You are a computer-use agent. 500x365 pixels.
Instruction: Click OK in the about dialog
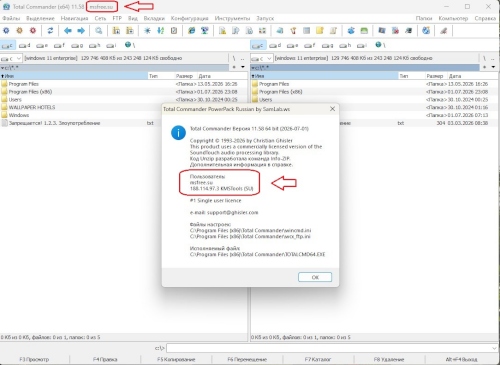(315, 277)
